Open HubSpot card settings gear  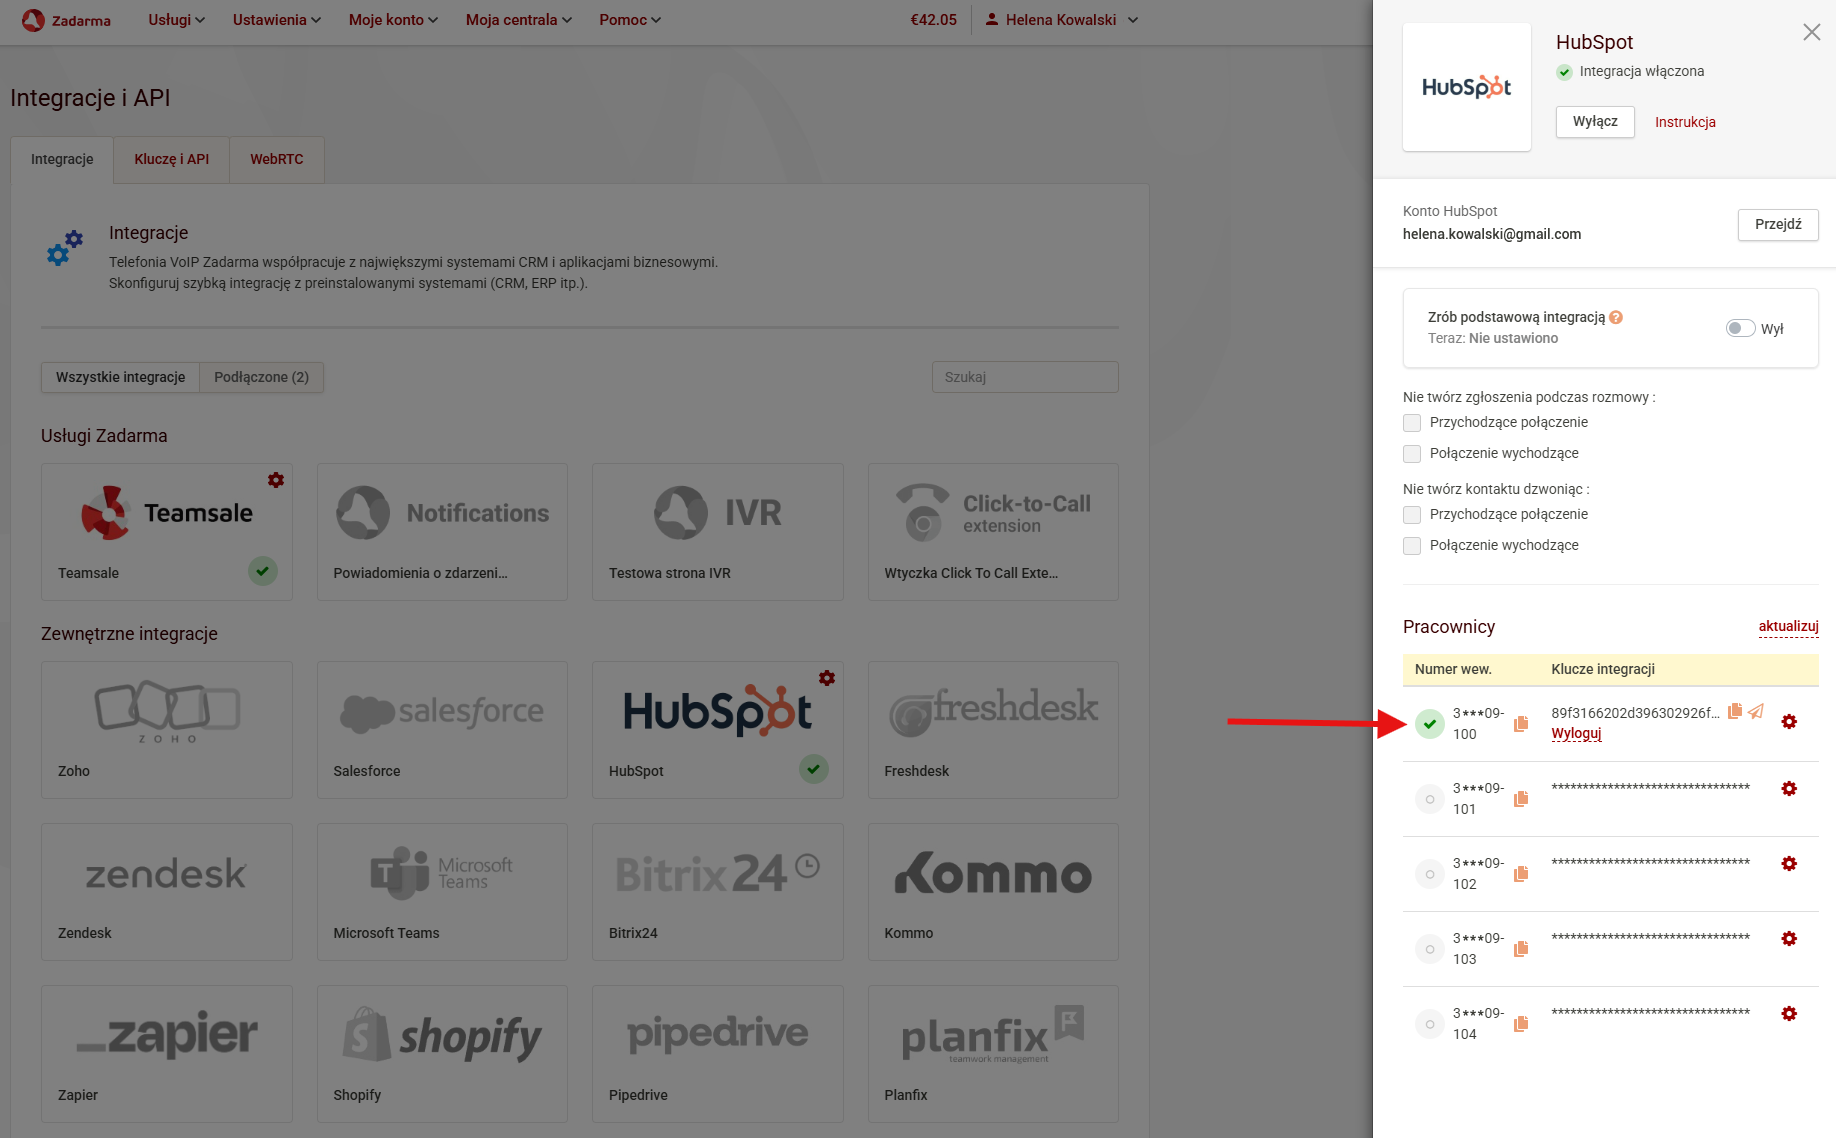pos(827,678)
